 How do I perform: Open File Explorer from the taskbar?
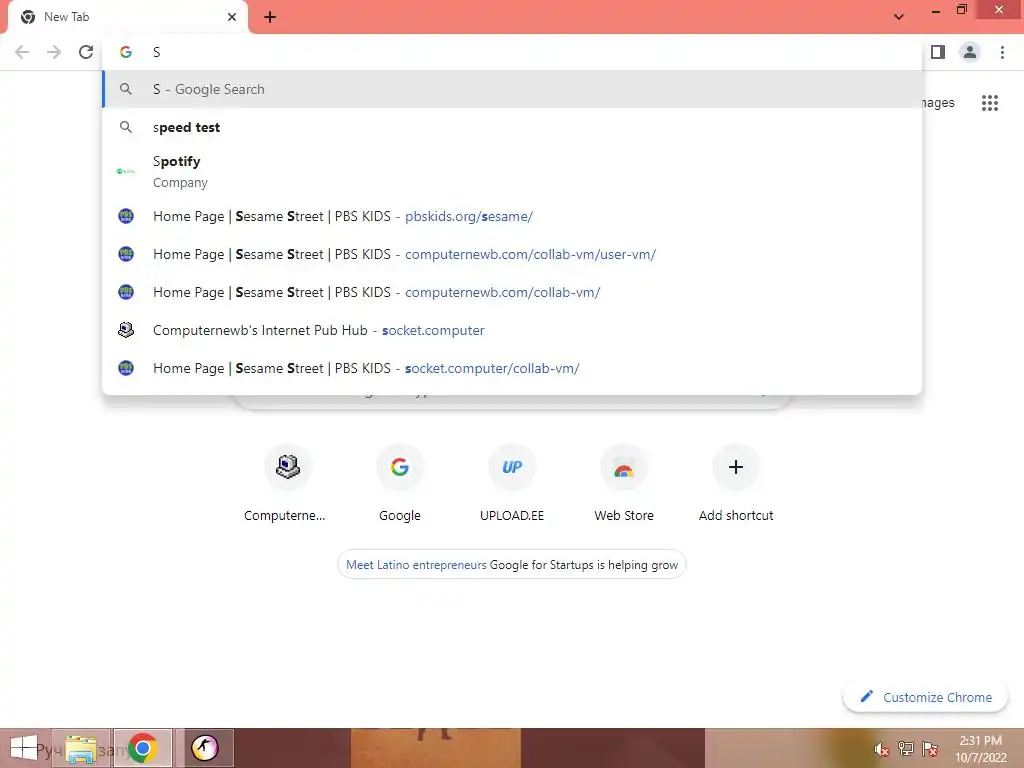point(81,748)
